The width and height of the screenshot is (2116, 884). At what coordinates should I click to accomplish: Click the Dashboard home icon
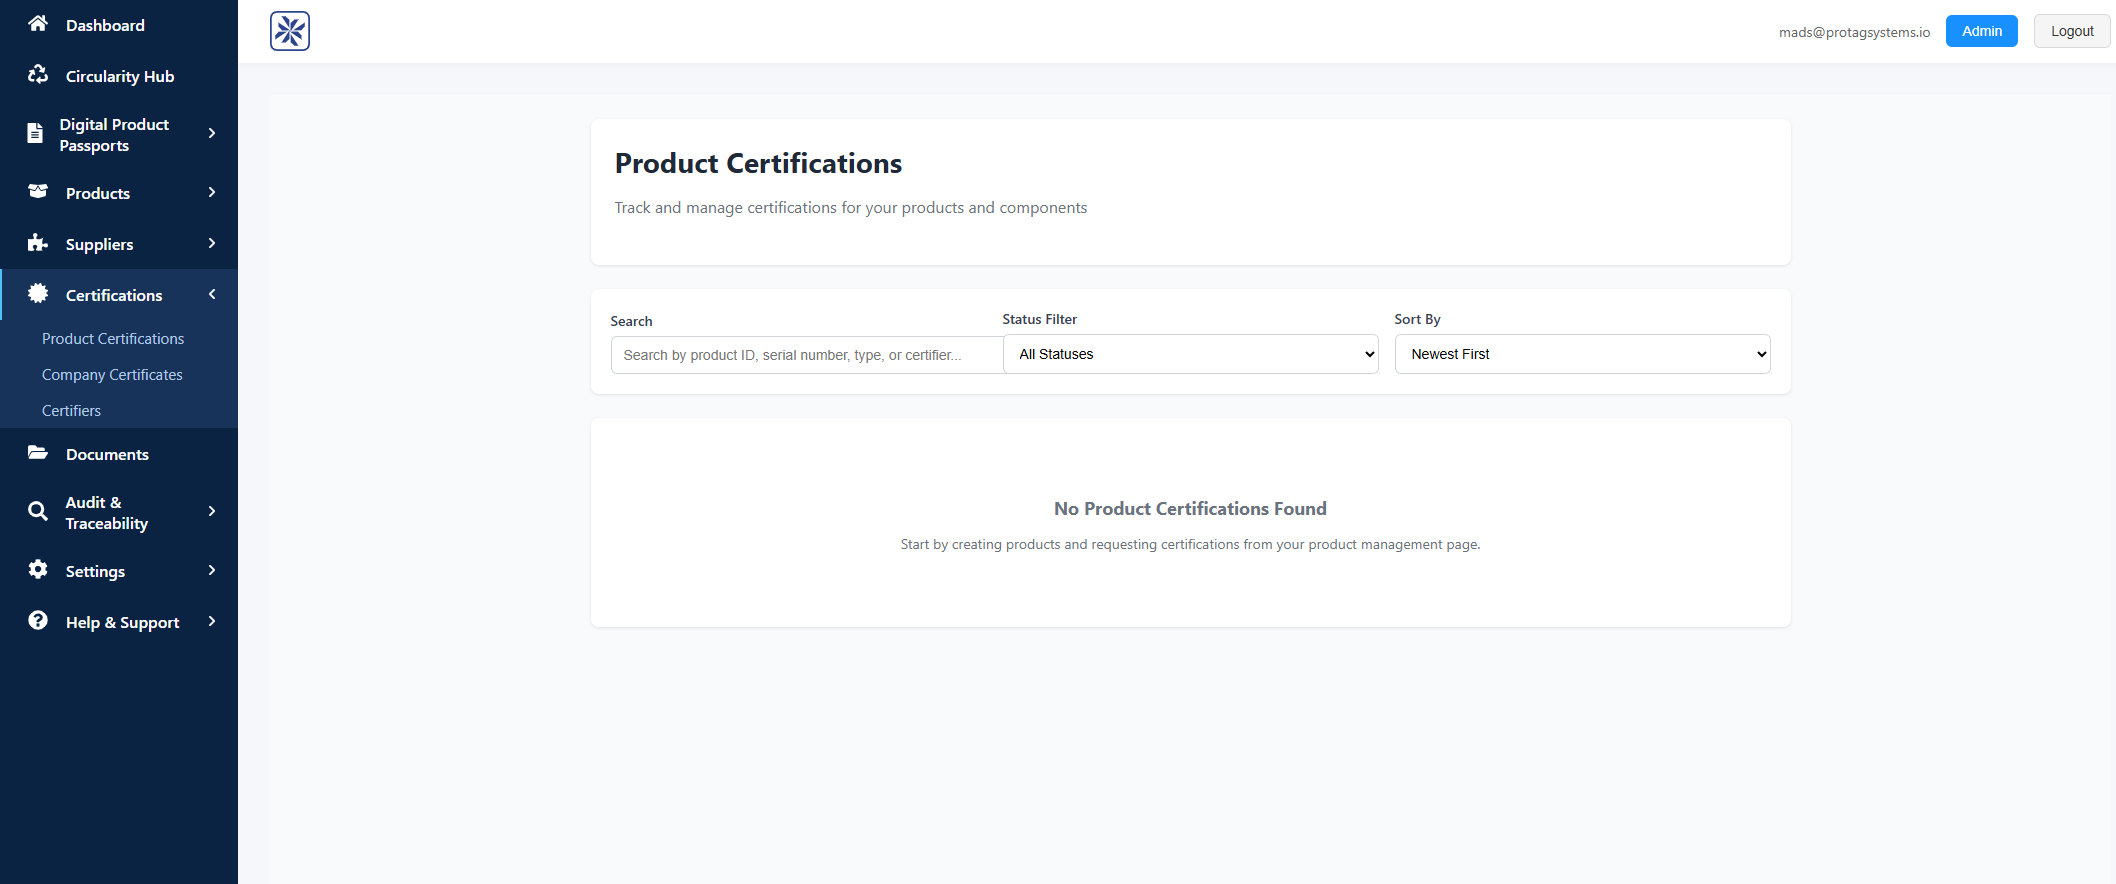tap(38, 23)
